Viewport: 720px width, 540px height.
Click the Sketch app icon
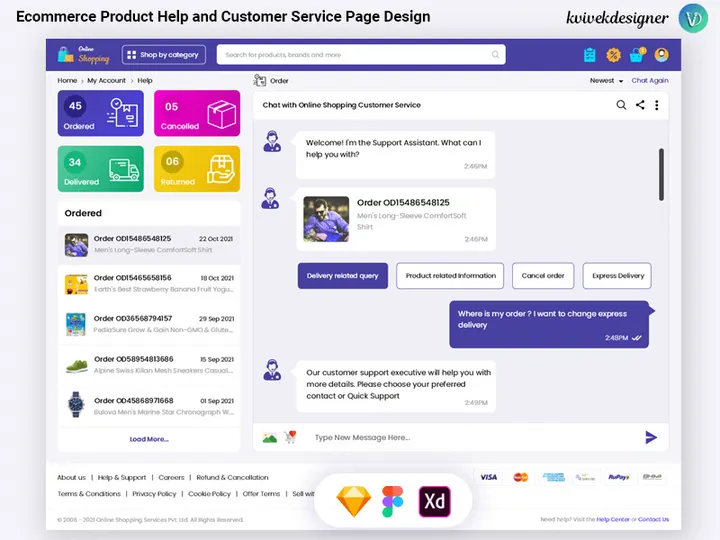pos(354,501)
